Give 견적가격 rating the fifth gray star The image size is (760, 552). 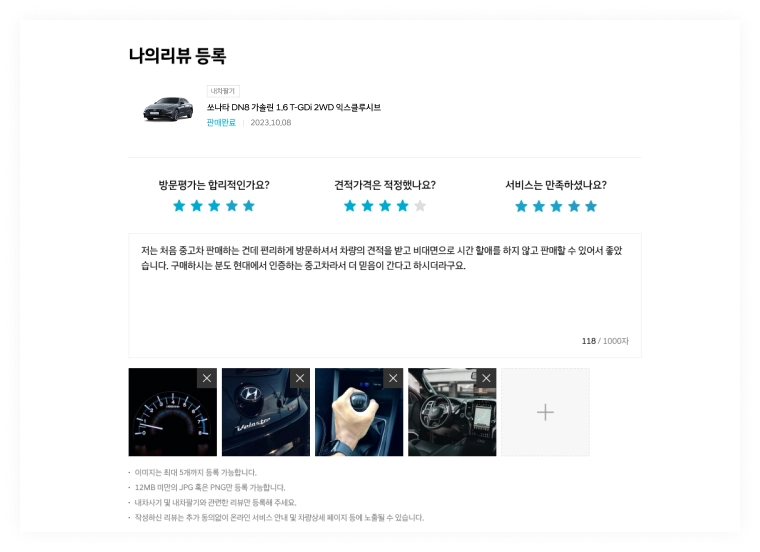(420, 206)
